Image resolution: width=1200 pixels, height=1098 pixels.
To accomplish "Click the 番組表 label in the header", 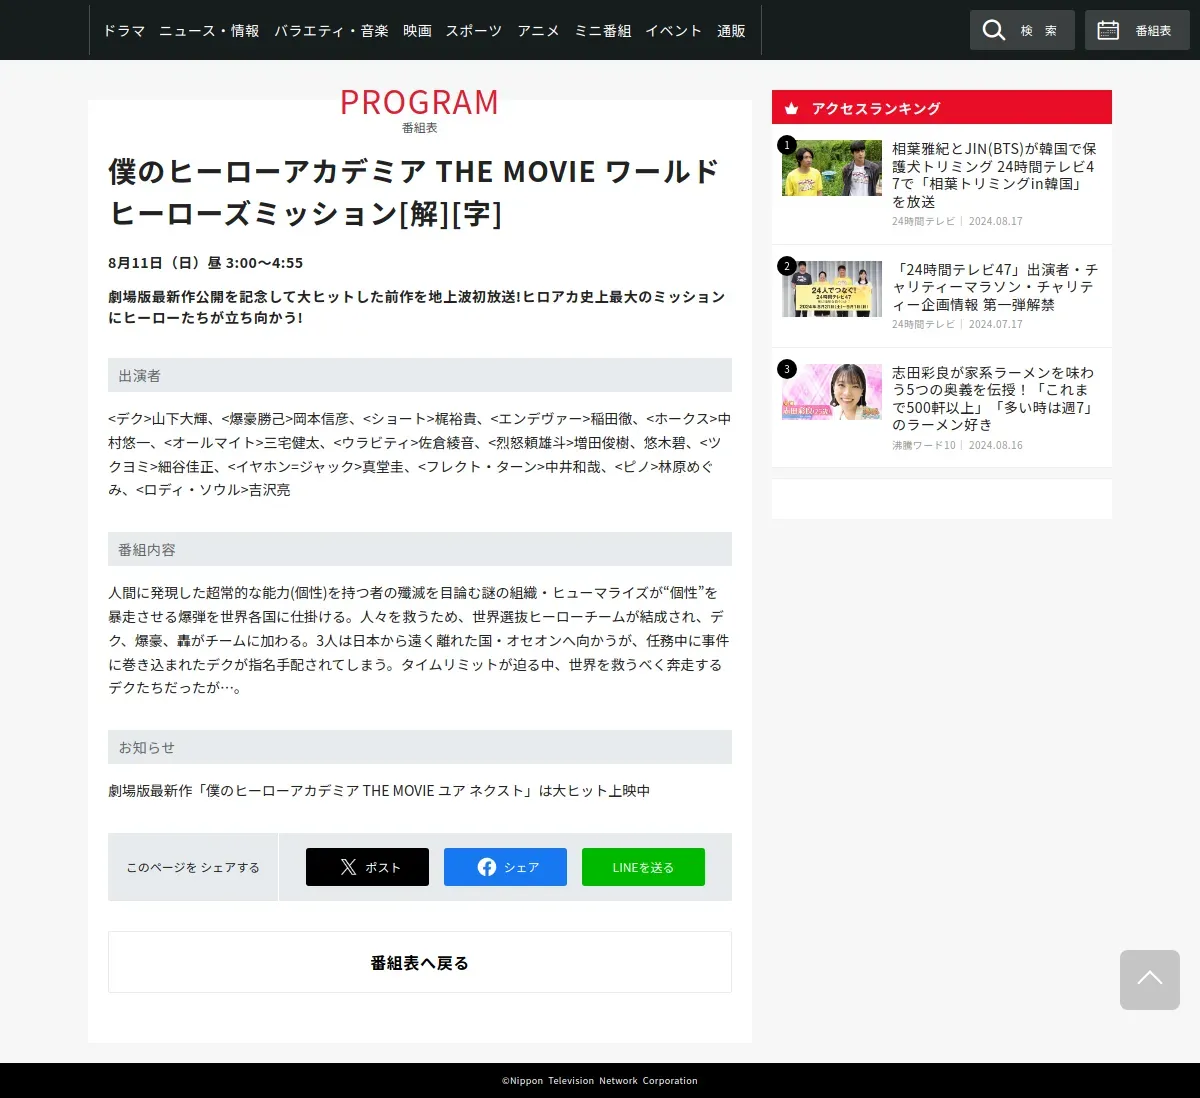I will 1153,31.
